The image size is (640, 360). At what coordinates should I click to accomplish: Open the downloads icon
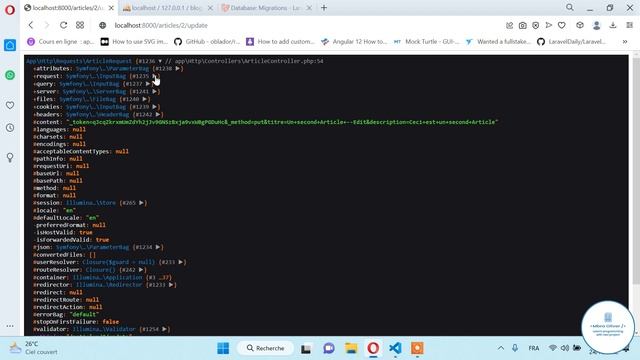coord(613,25)
